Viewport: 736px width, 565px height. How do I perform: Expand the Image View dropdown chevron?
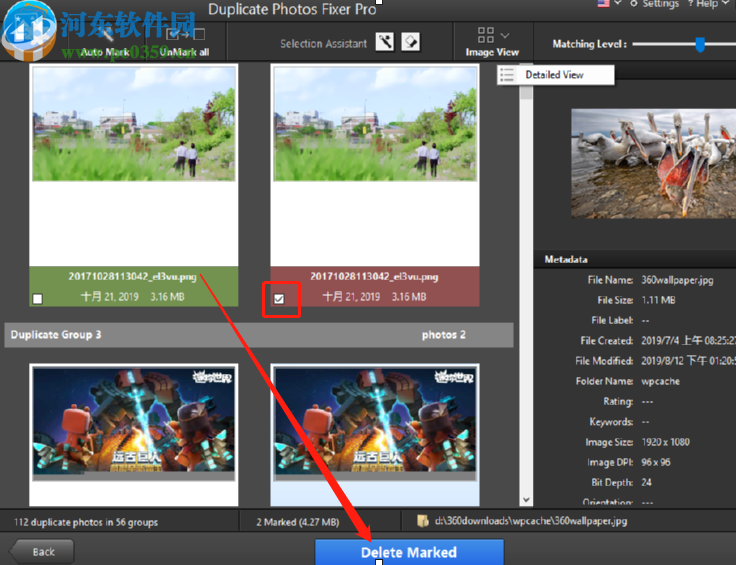505,35
